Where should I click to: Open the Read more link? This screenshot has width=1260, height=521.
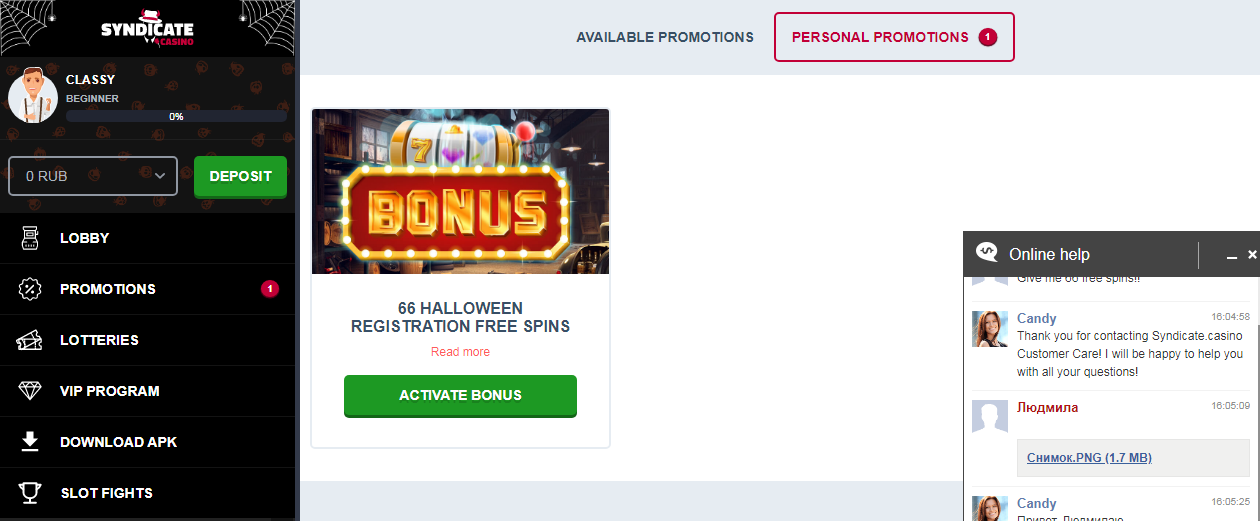460,352
